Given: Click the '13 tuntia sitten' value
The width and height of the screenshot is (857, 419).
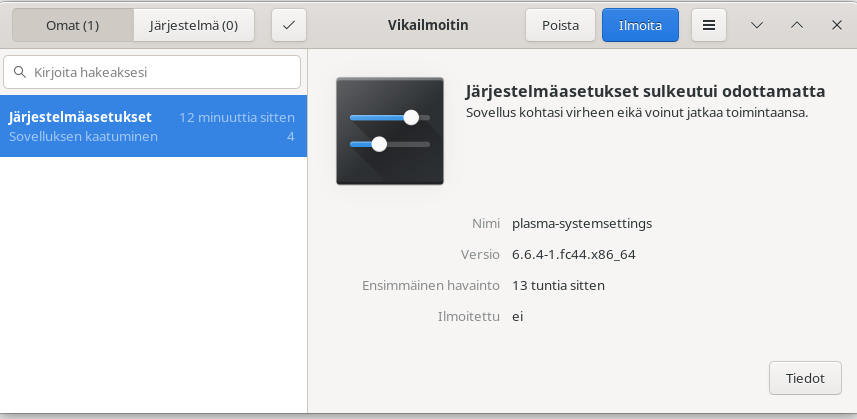Looking at the screenshot, I should [559, 286].
